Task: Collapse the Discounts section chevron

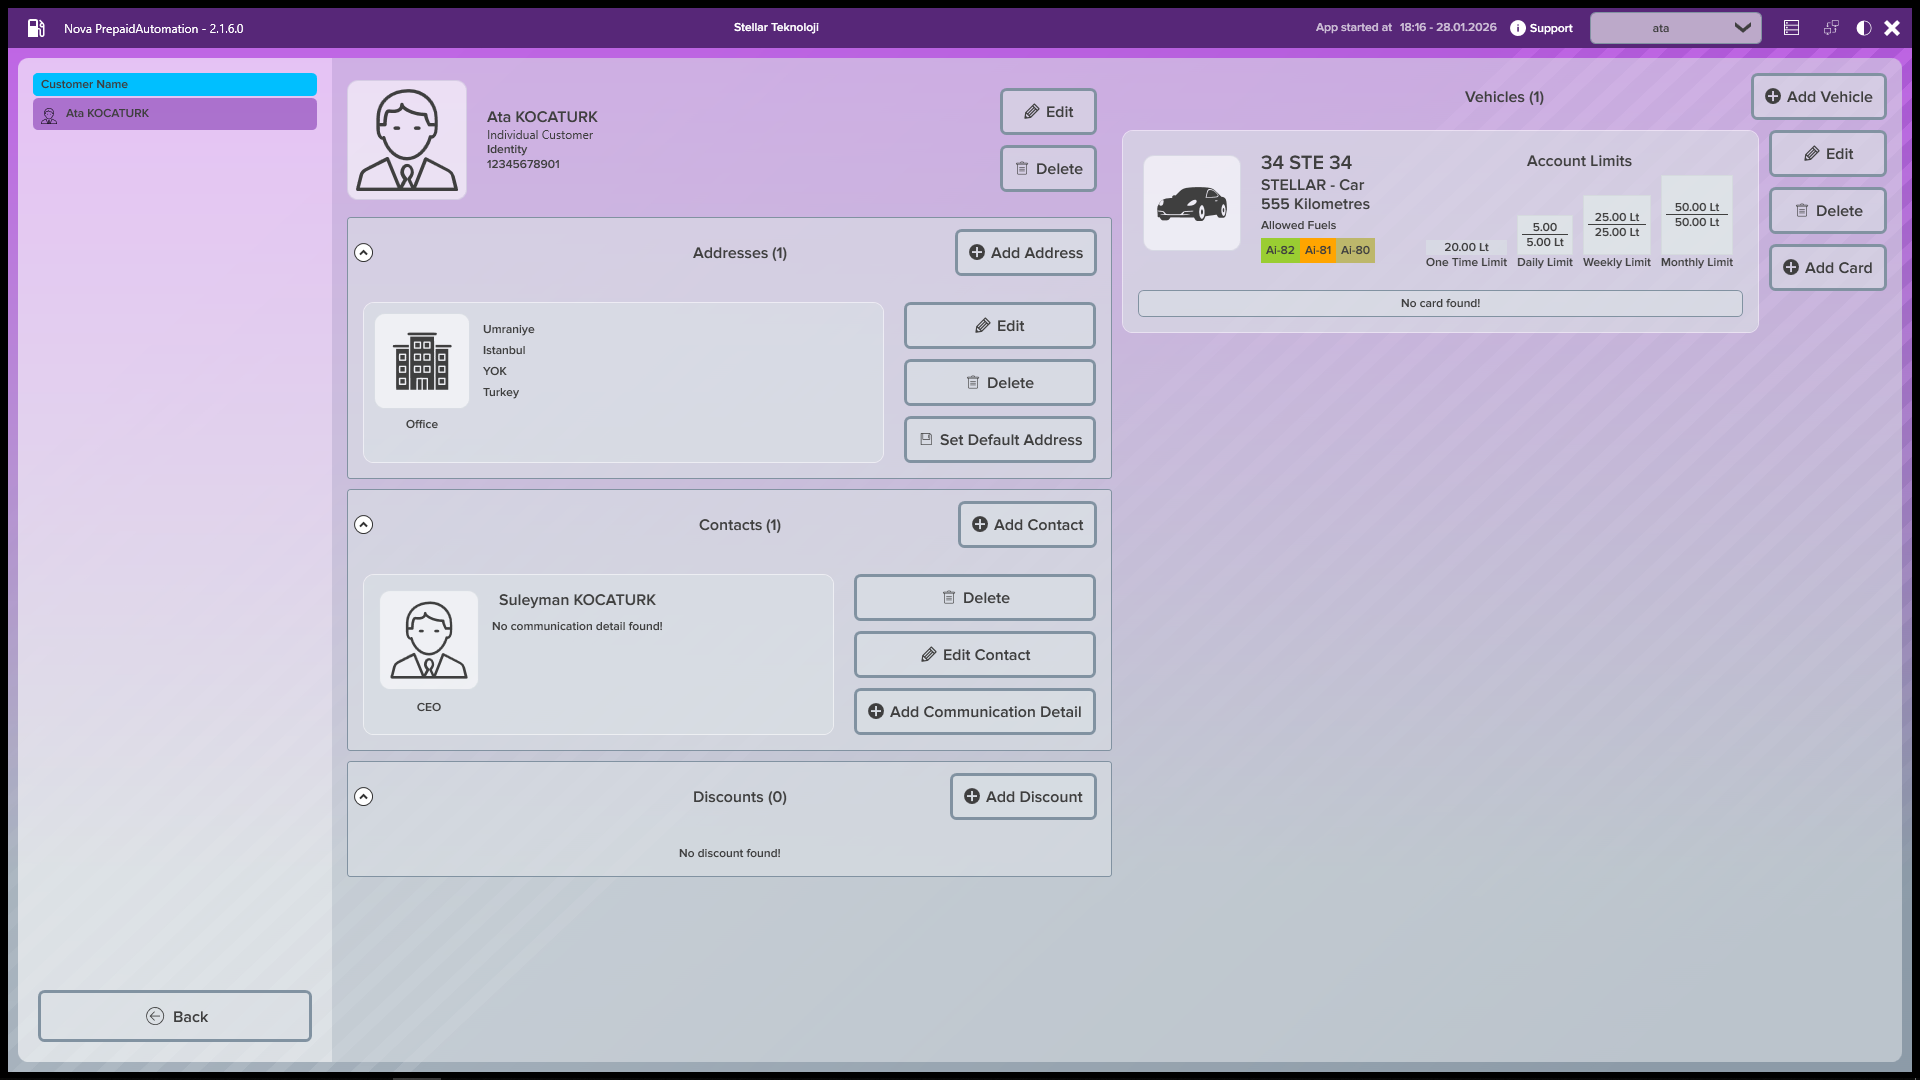Action: [364, 797]
